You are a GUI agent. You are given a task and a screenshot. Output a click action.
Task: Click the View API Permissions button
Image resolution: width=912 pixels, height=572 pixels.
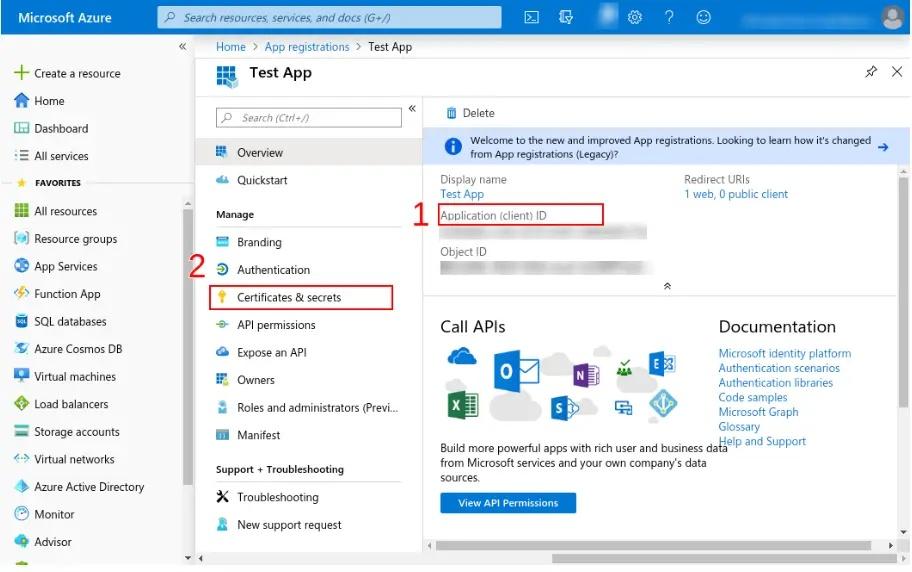pos(508,503)
